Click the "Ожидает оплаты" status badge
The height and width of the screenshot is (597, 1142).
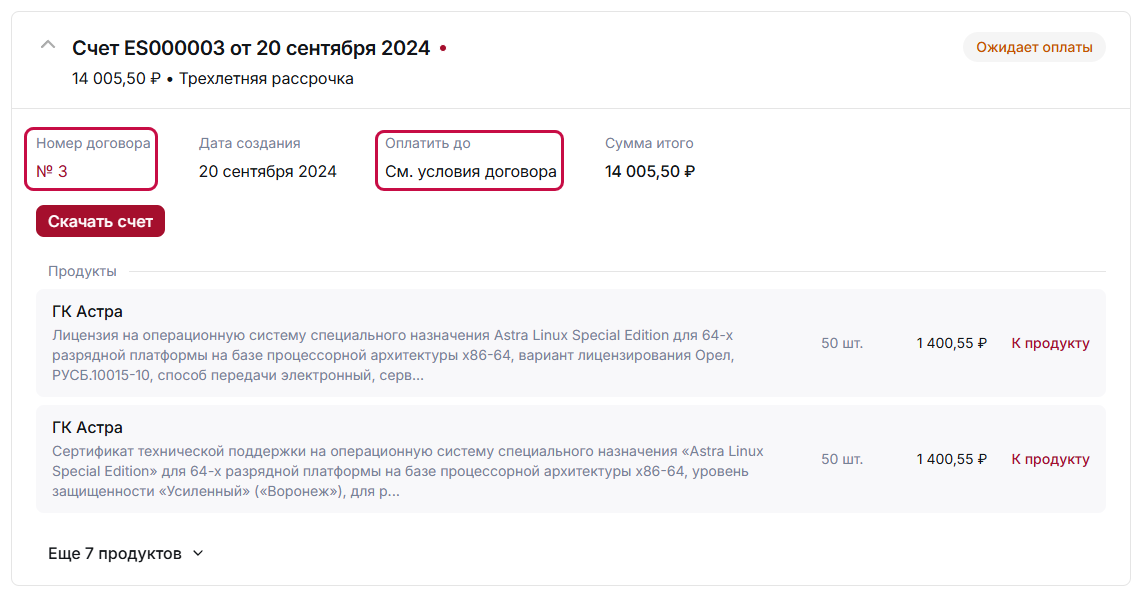coord(1033,47)
